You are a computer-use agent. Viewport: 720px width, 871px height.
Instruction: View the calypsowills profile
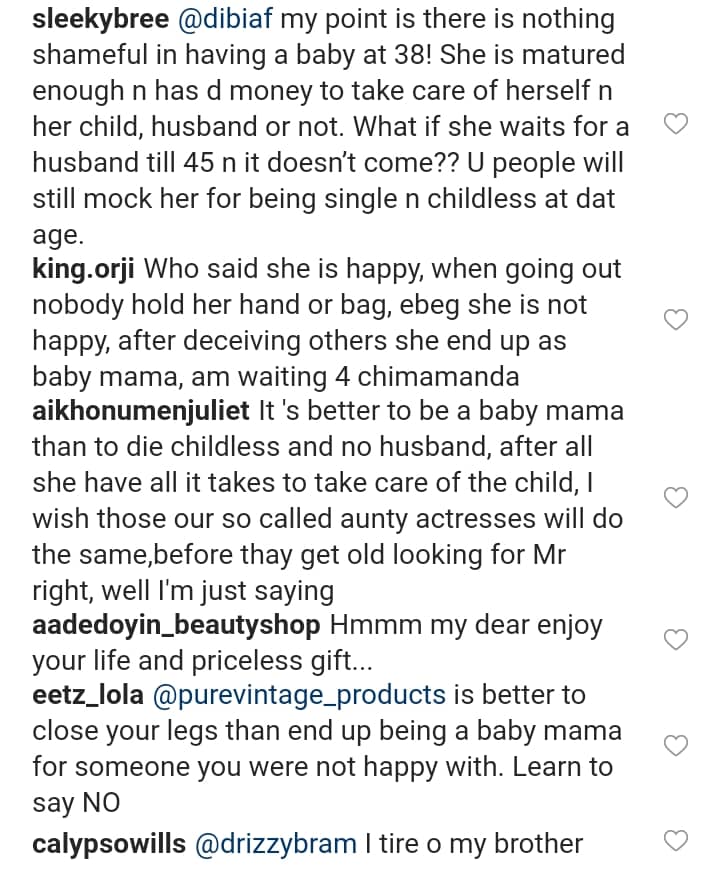(109, 844)
